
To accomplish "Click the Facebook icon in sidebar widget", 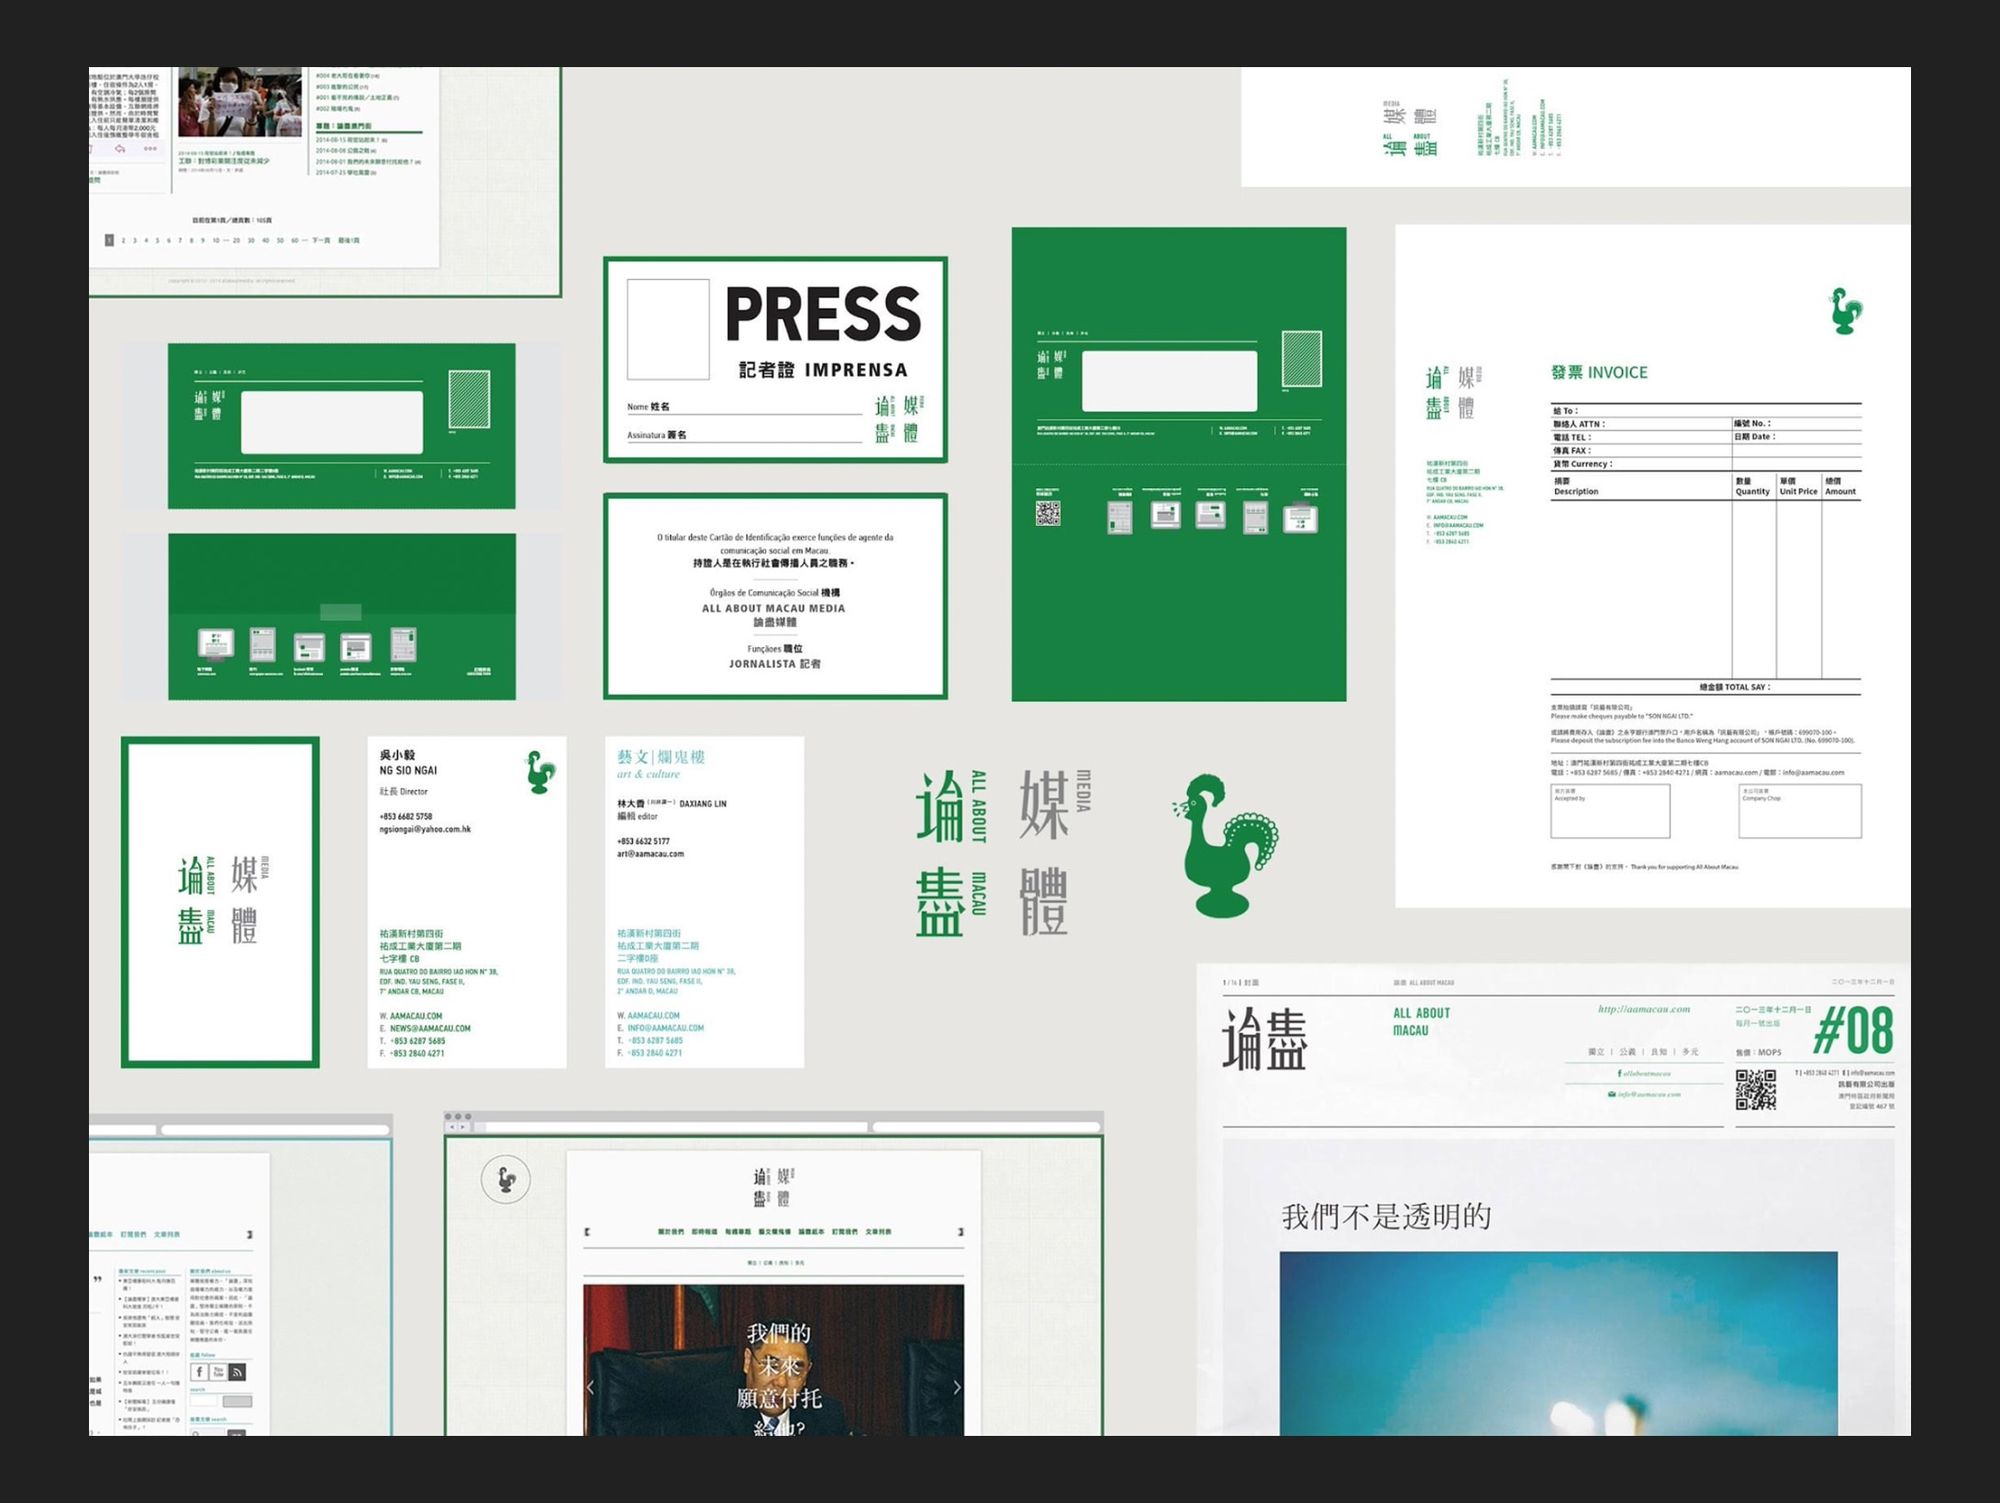I will coord(199,1372).
